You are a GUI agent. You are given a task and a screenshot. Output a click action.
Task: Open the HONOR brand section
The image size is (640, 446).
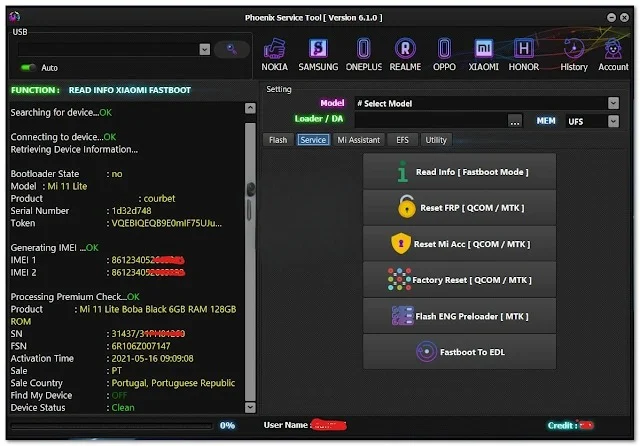pyautogui.click(x=524, y=55)
